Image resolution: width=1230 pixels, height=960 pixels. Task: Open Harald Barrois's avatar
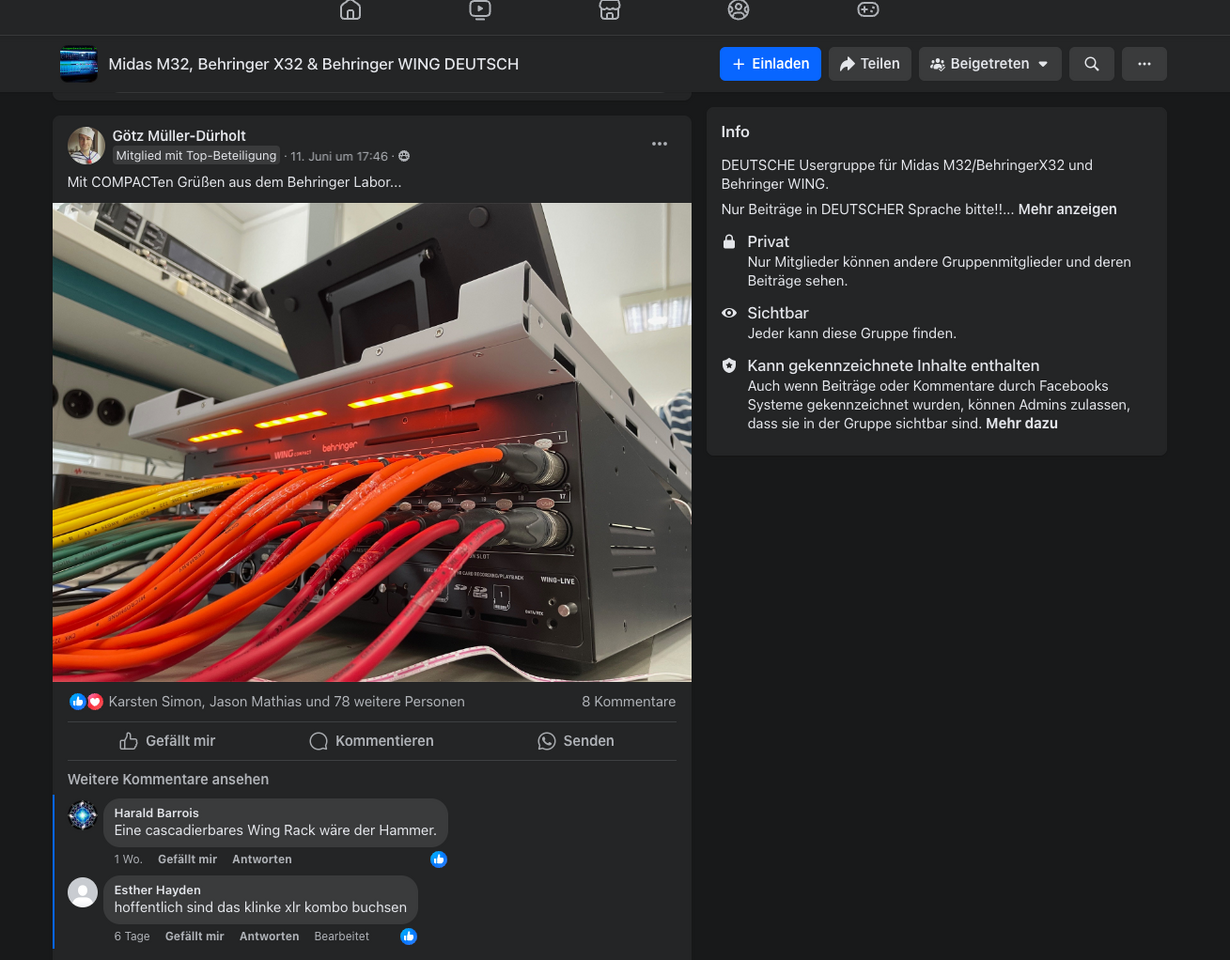pyautogui.click(x=83, y=815)
